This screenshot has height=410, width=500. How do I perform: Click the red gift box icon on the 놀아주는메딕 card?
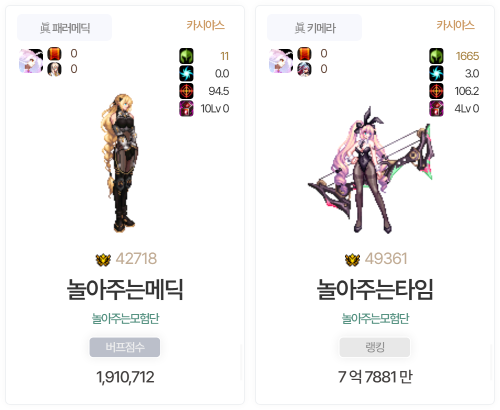click(186, 108)
